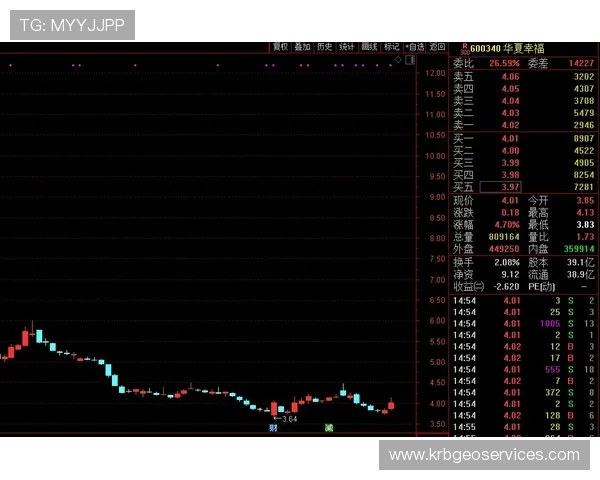
Task: Click the 复权 toolbar button
Action: 280,46
